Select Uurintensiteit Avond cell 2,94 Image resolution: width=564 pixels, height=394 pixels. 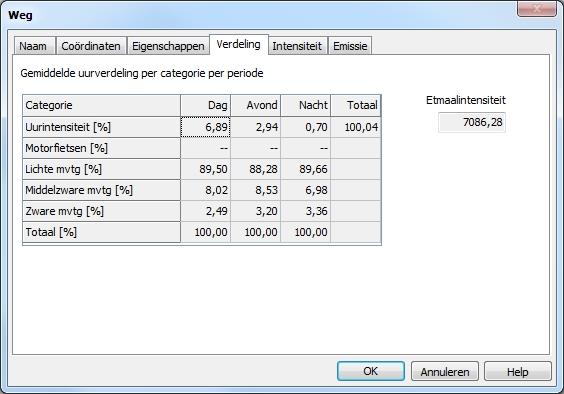click(x=256, y=127)
